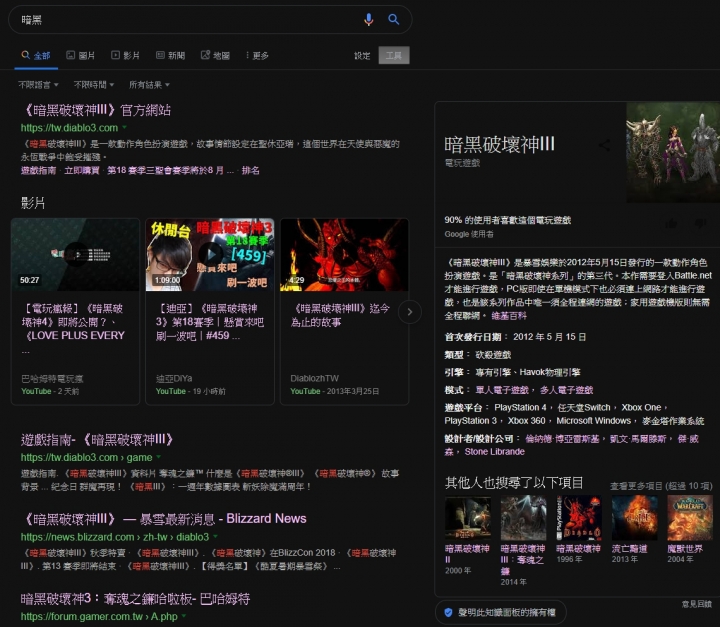720x627 pixels.
Task: Open the 不限語言 language filter dropdown
Action: point(38,85)
